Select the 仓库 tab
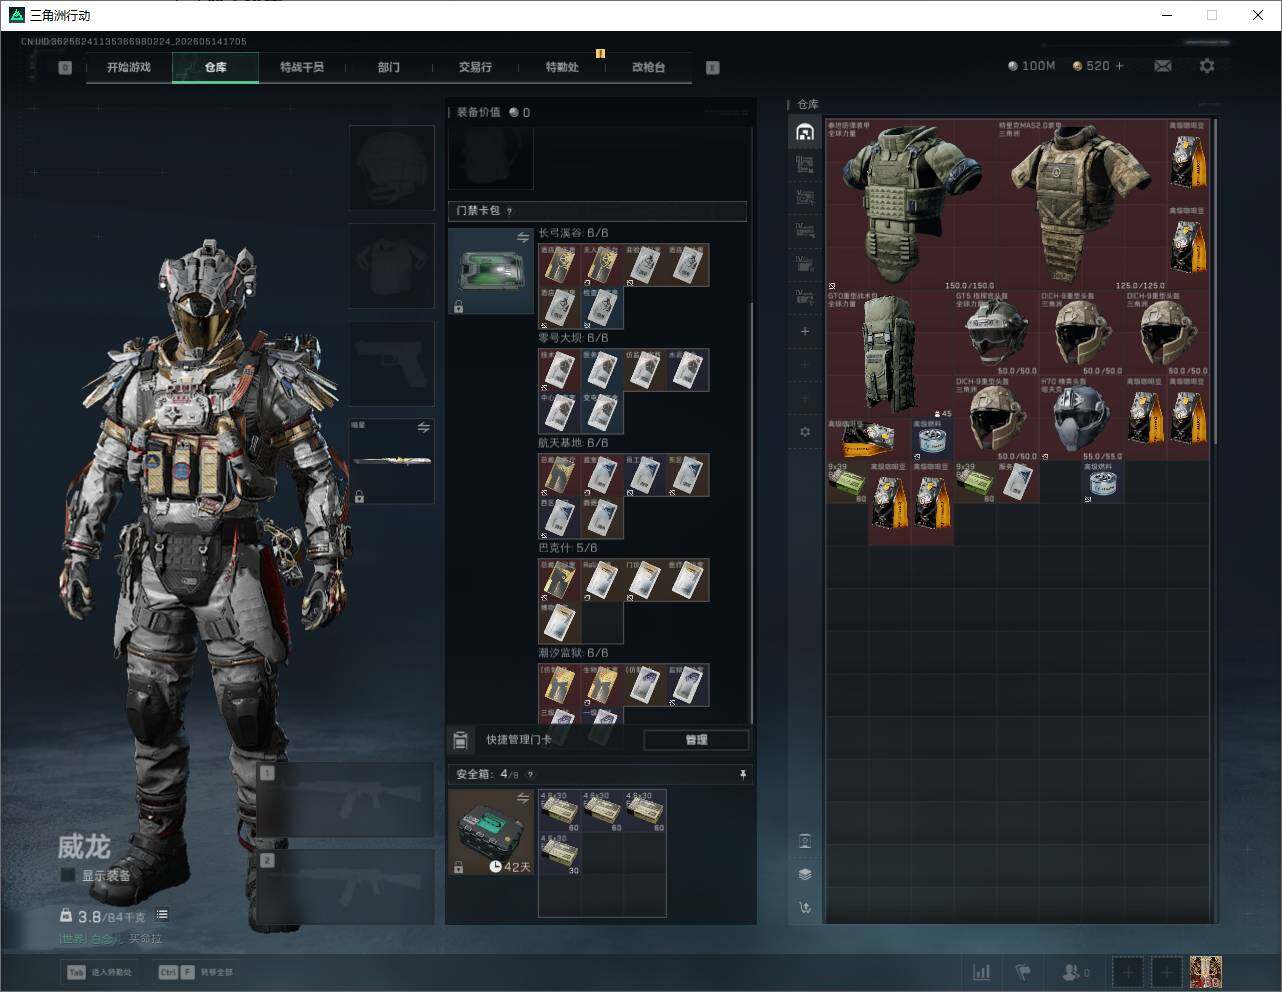Viewport: 1282px width, 992px height. (x=216, y=67)
